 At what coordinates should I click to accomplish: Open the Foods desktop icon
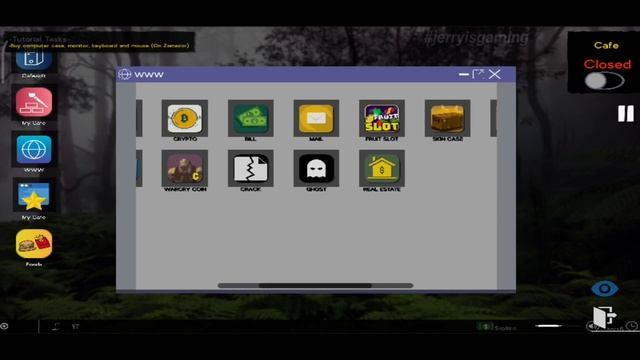pos(34,244)
